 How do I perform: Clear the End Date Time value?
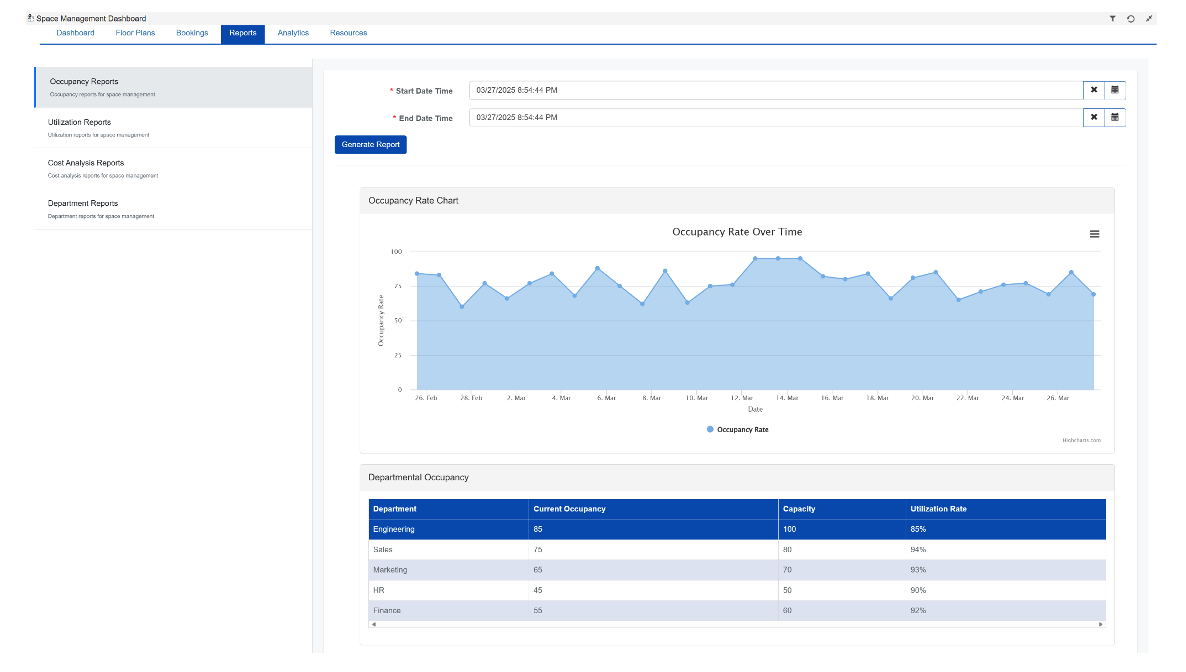point(1094,117)
